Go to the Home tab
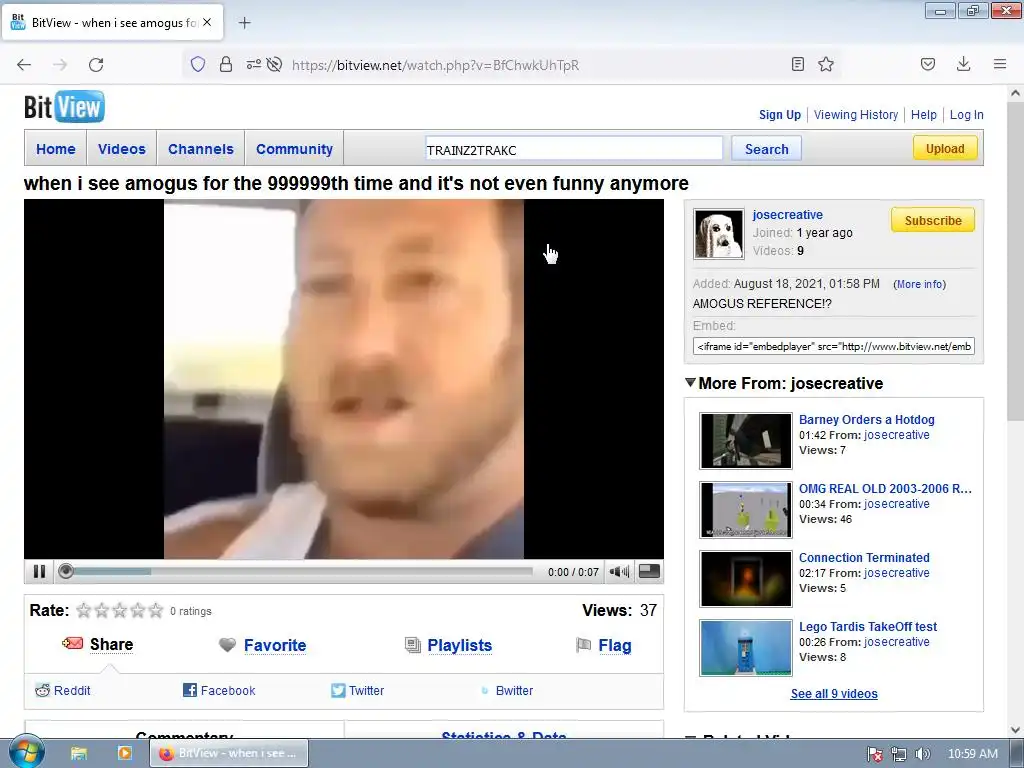Image resolution: width=1024 pixels, height=768 pixels. (56, 149)
